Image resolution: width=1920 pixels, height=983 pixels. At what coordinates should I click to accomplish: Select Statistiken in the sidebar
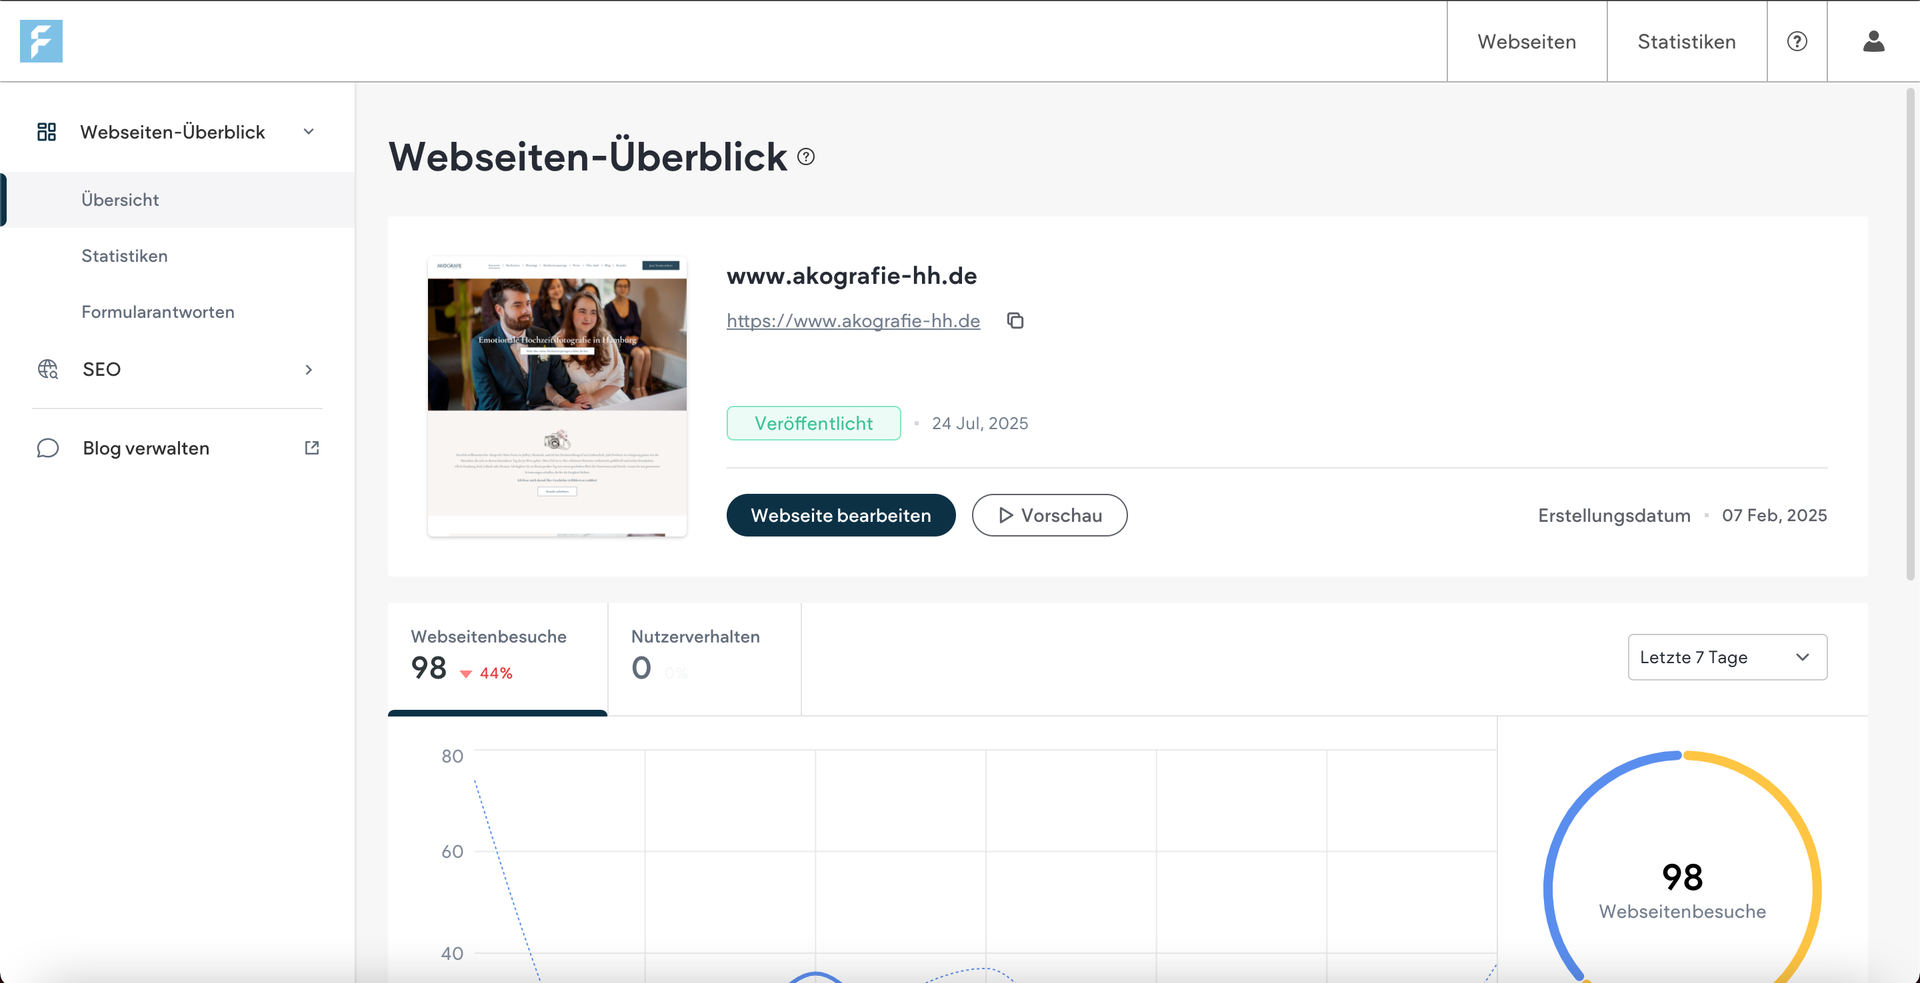pyautogui.click(x=178, y=256)
